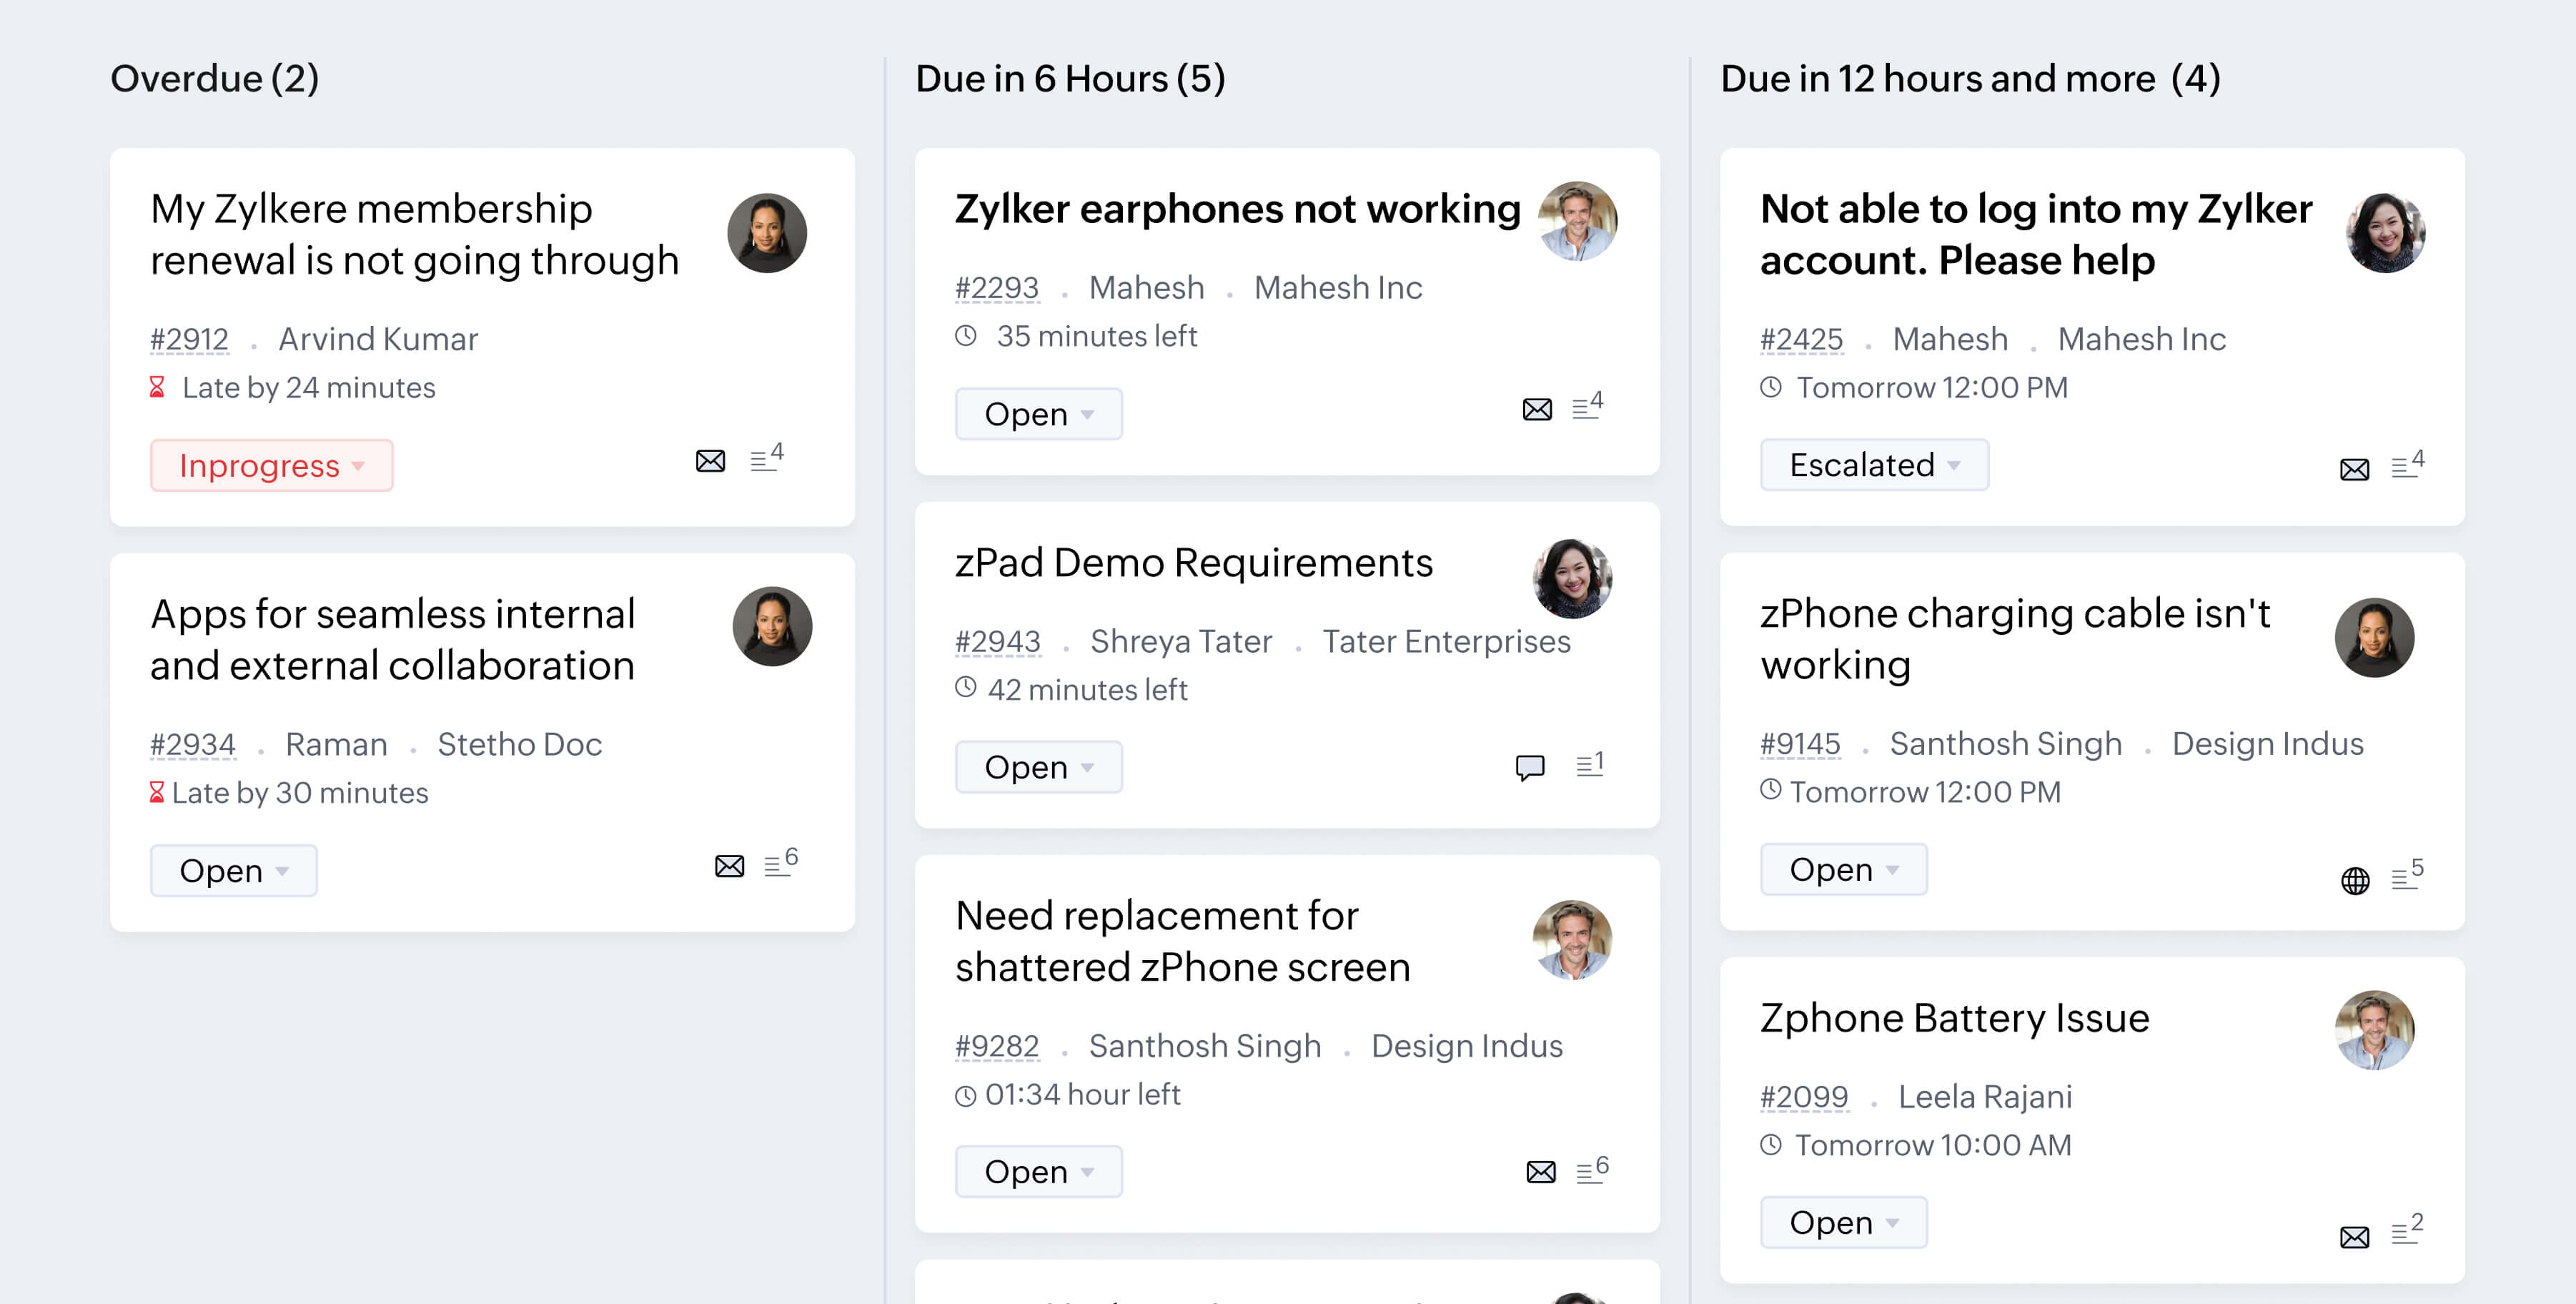The height and width of the screenshot is (1304, 2576).
Task: Click agent avatar on membership renewal ticket
Action: pyautogui.click(x=767, y=233)
